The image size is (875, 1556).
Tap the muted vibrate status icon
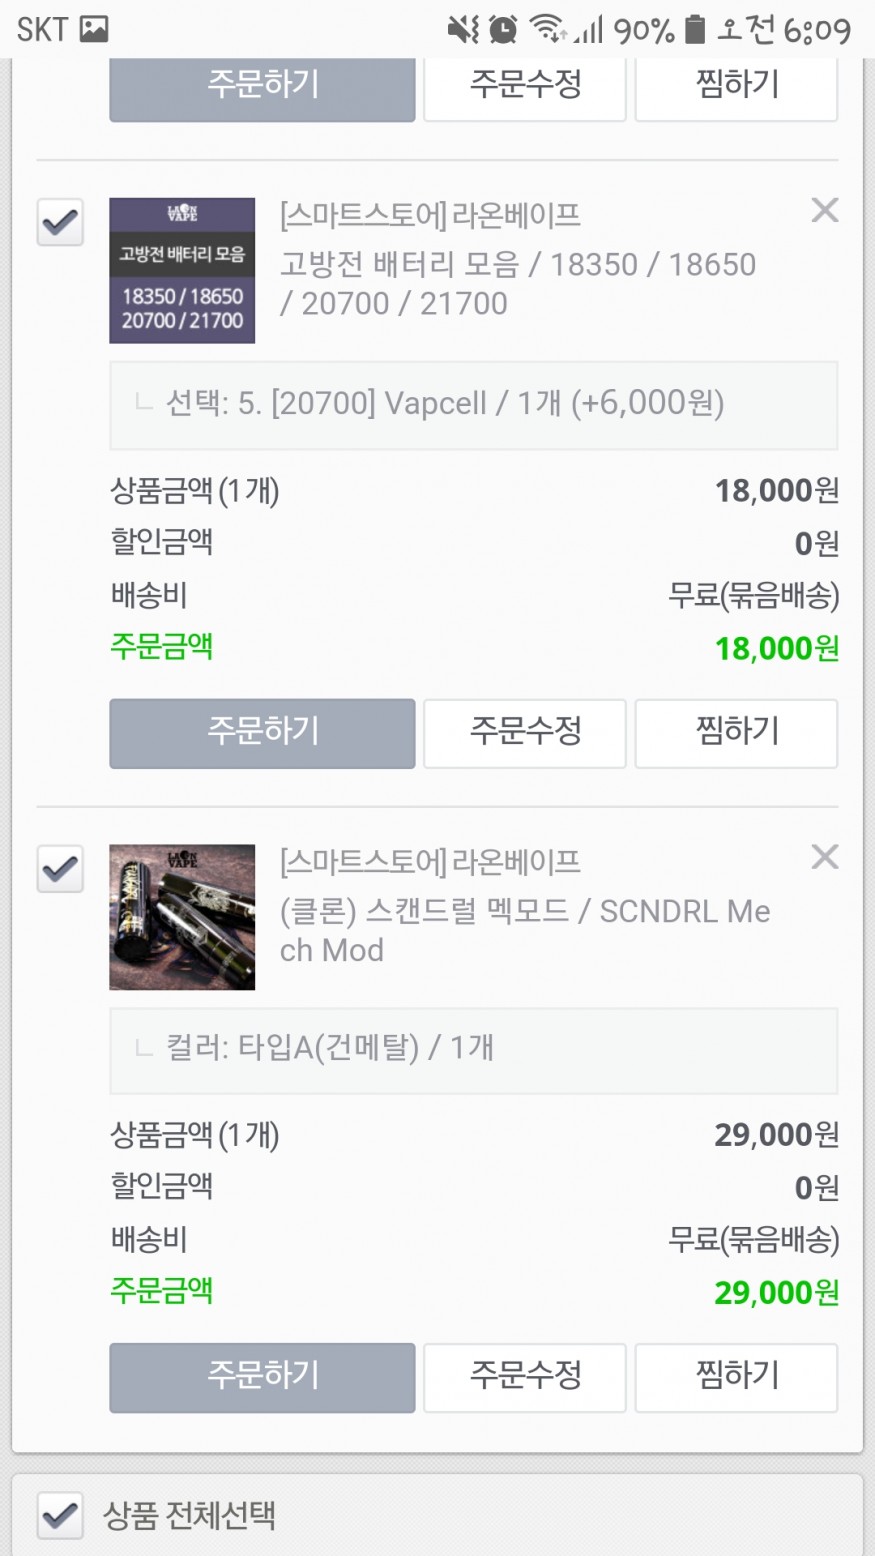(462, 30)
